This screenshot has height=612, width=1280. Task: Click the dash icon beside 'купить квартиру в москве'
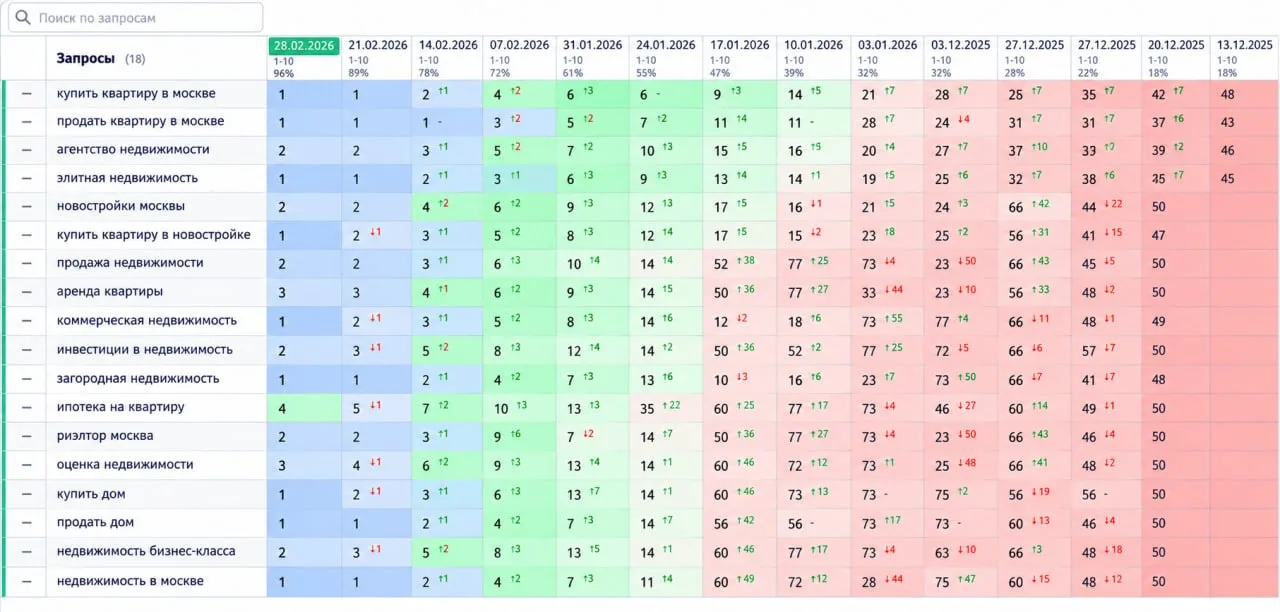click(26, 93)
